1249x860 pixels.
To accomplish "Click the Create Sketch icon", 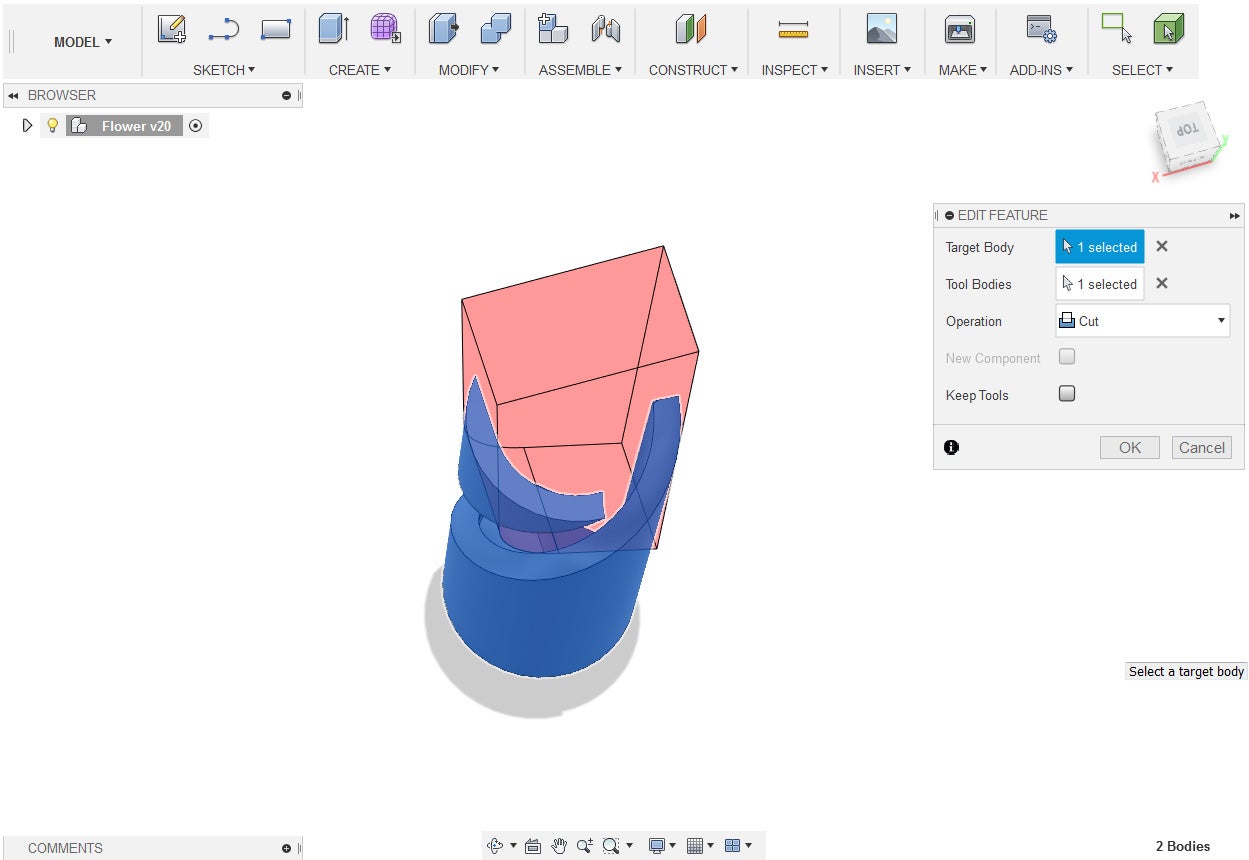I will (x=172, y=30).
